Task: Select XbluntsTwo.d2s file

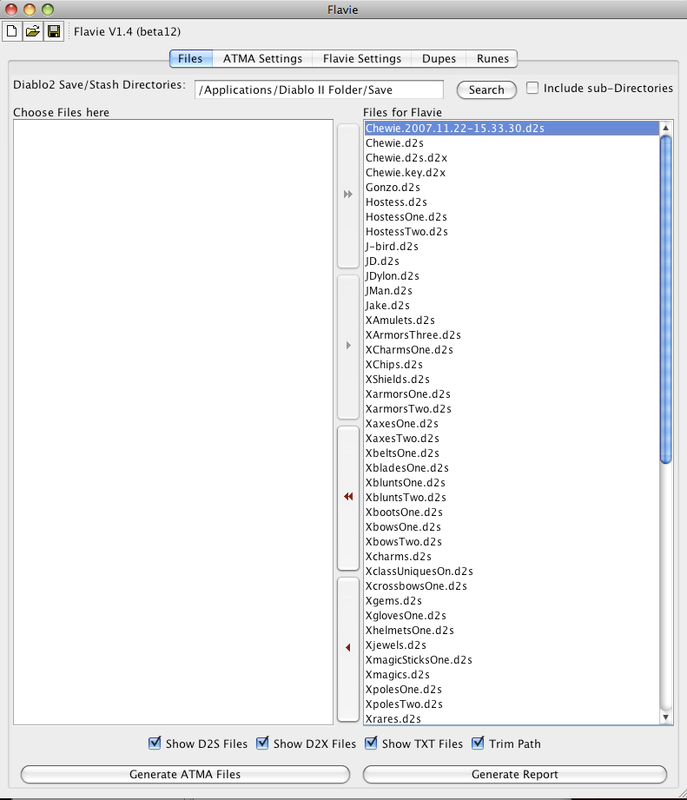Action: pos(512,498)
